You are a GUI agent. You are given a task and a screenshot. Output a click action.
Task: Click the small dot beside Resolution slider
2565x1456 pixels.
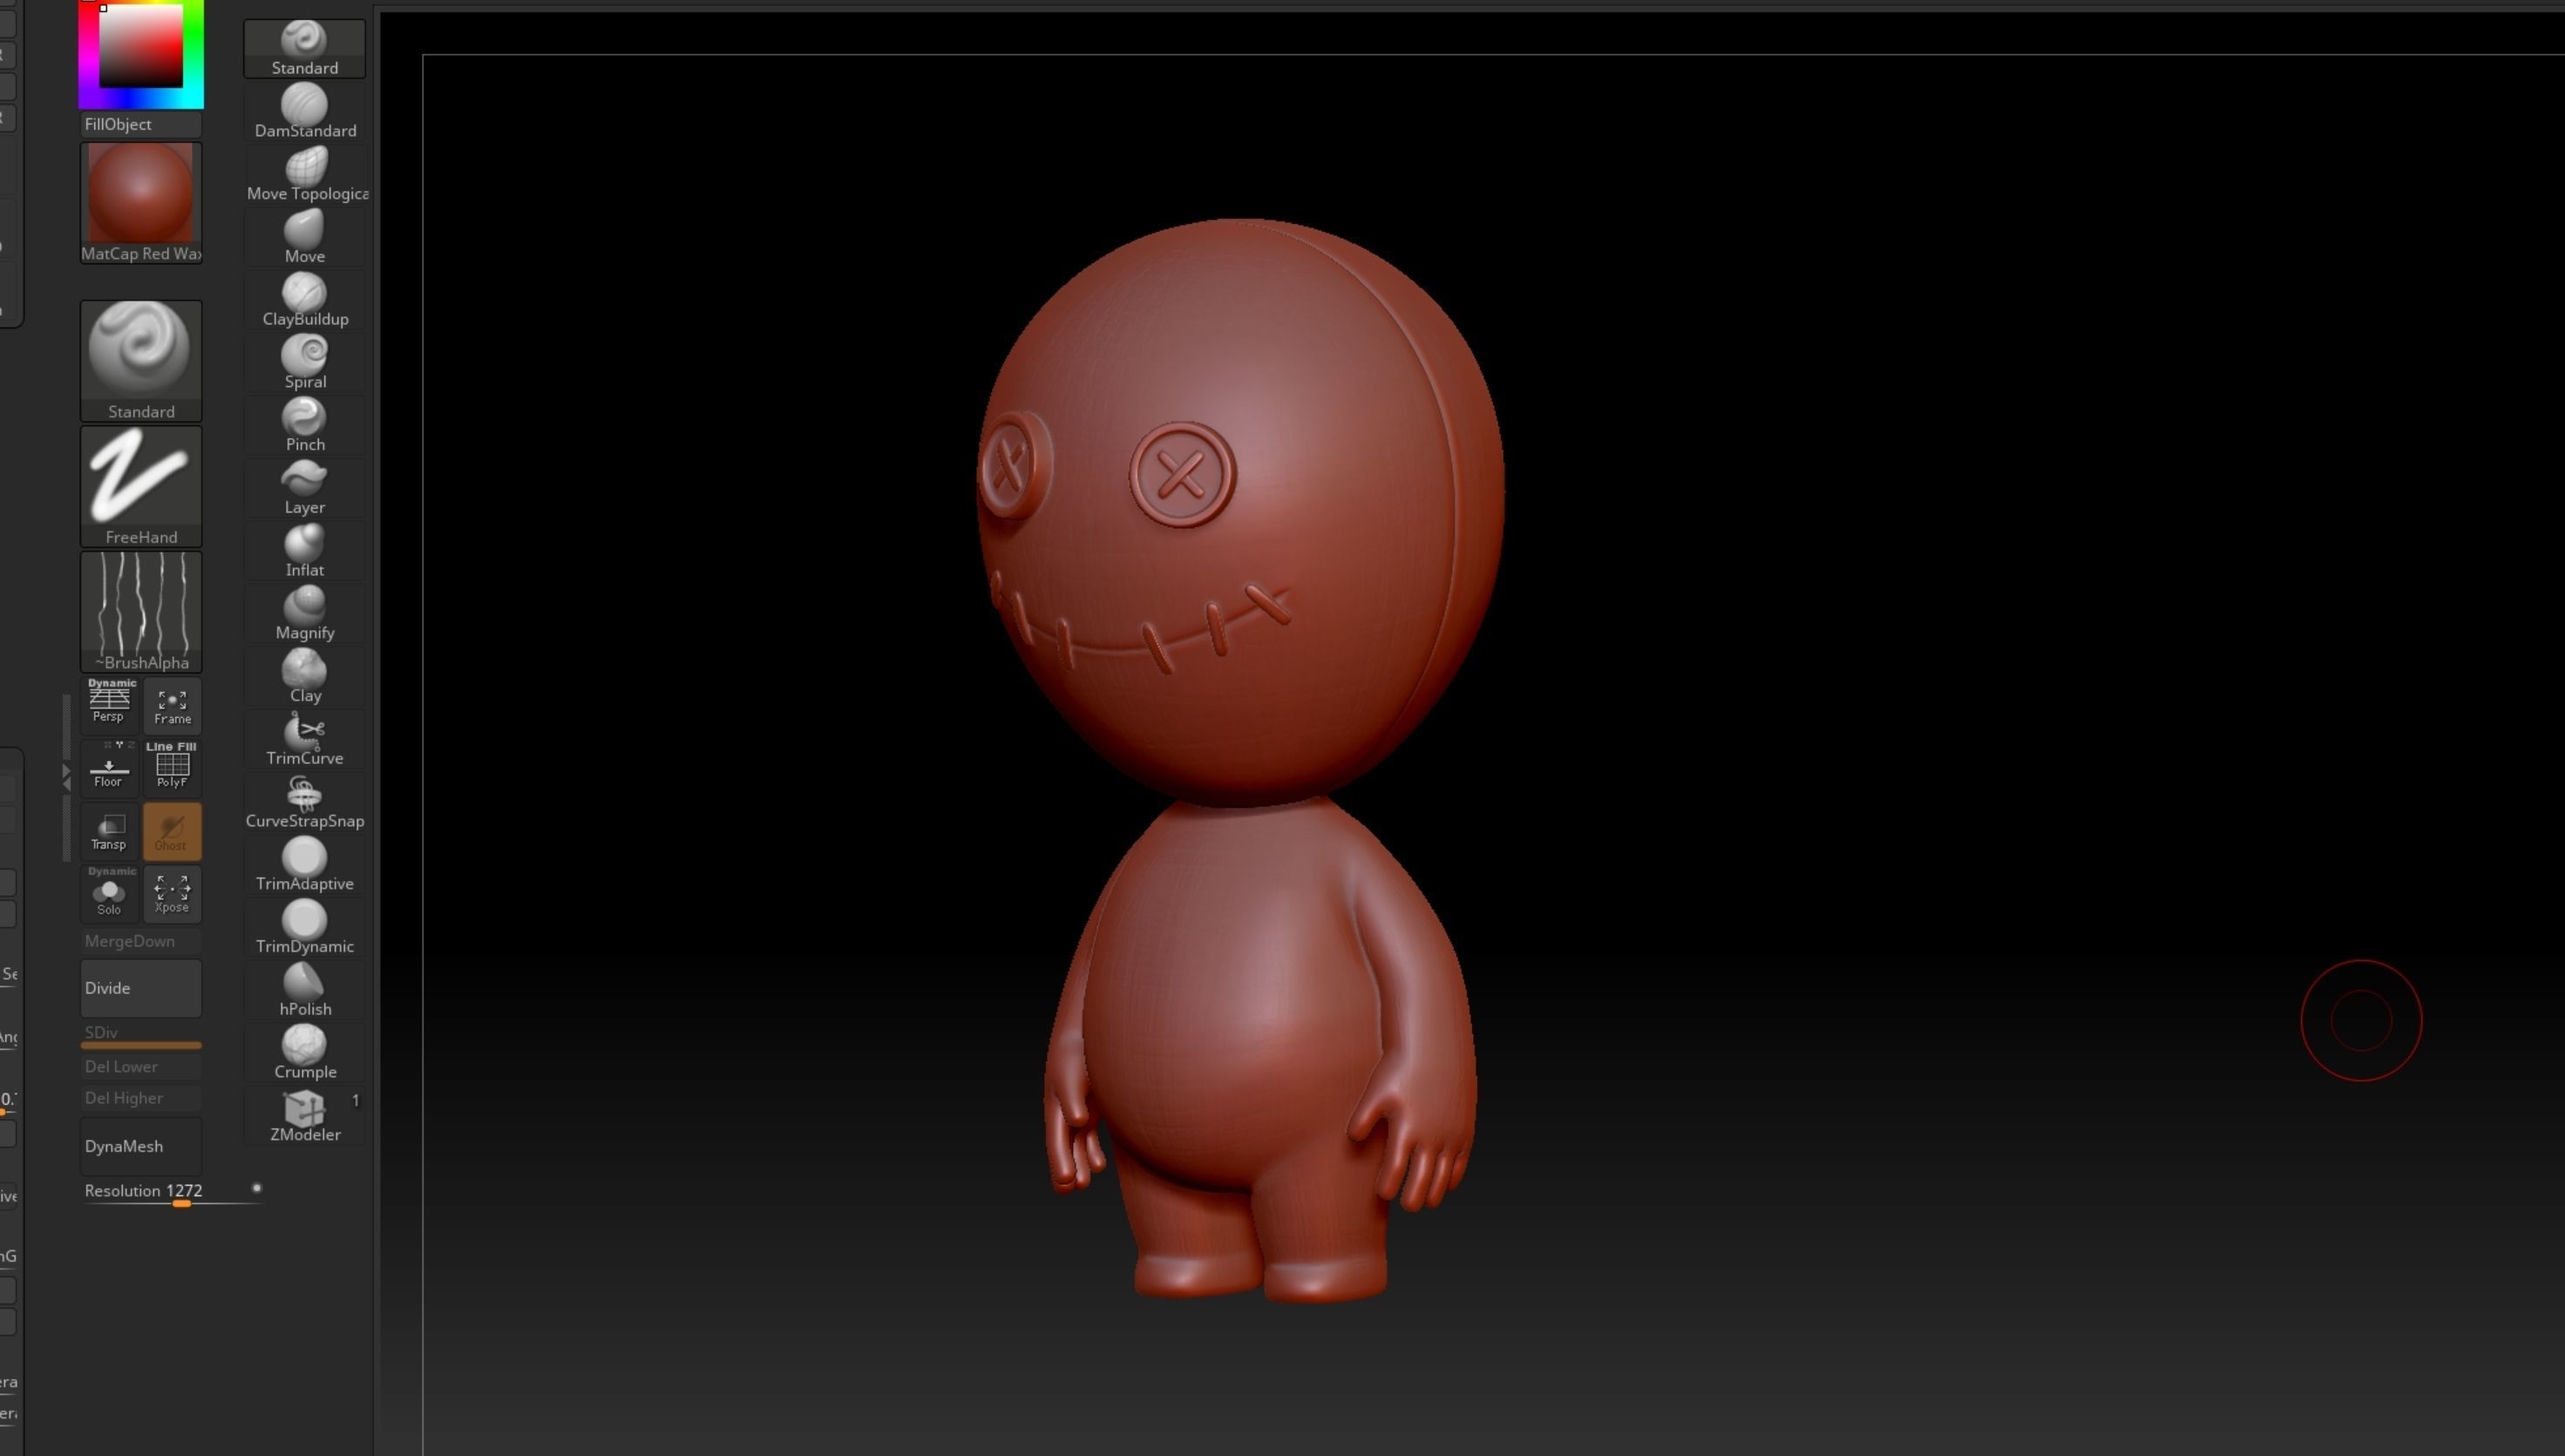(x=257, y=1188)
